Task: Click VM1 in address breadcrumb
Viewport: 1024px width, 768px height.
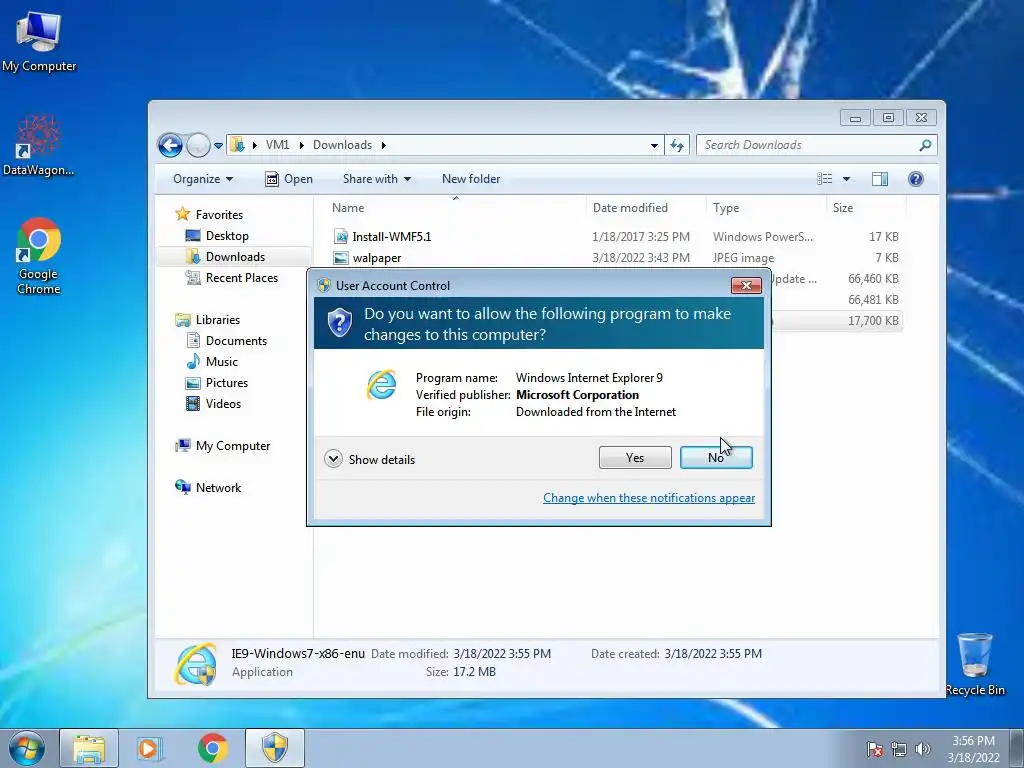Action: [x=278, y=145]
